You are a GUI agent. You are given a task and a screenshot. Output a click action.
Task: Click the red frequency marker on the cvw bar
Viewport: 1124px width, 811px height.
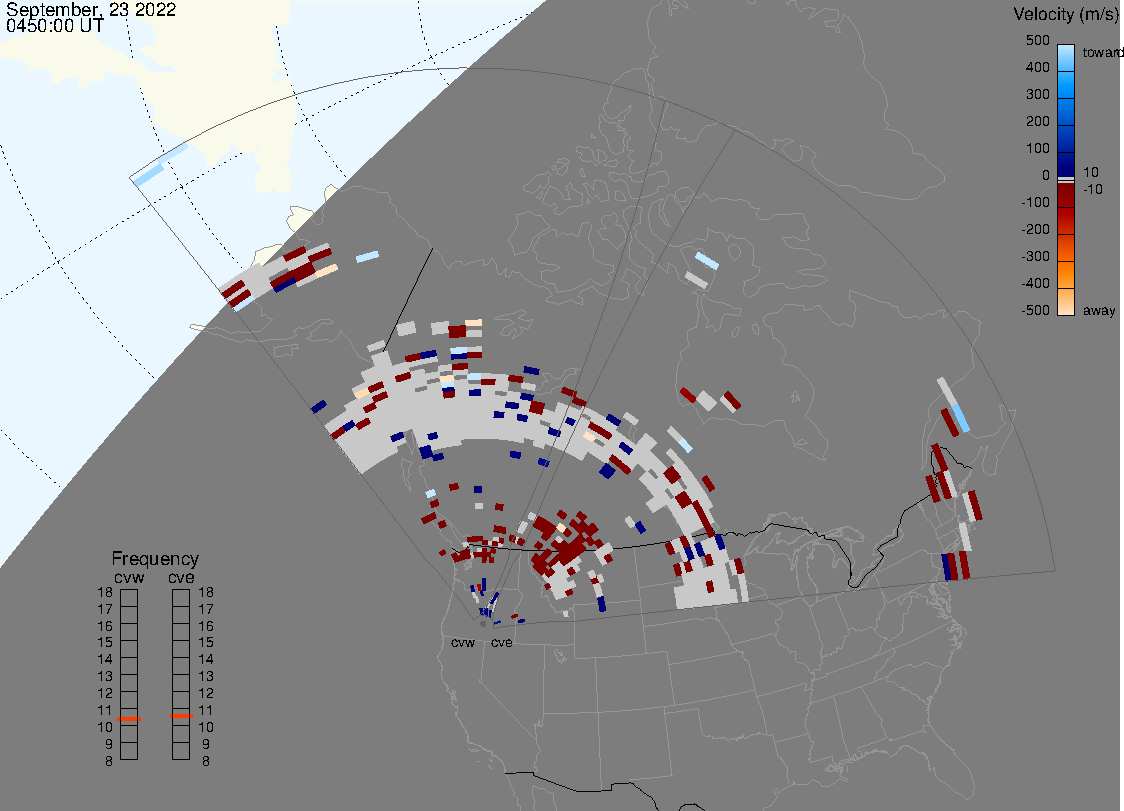click(x=129, y=718)
